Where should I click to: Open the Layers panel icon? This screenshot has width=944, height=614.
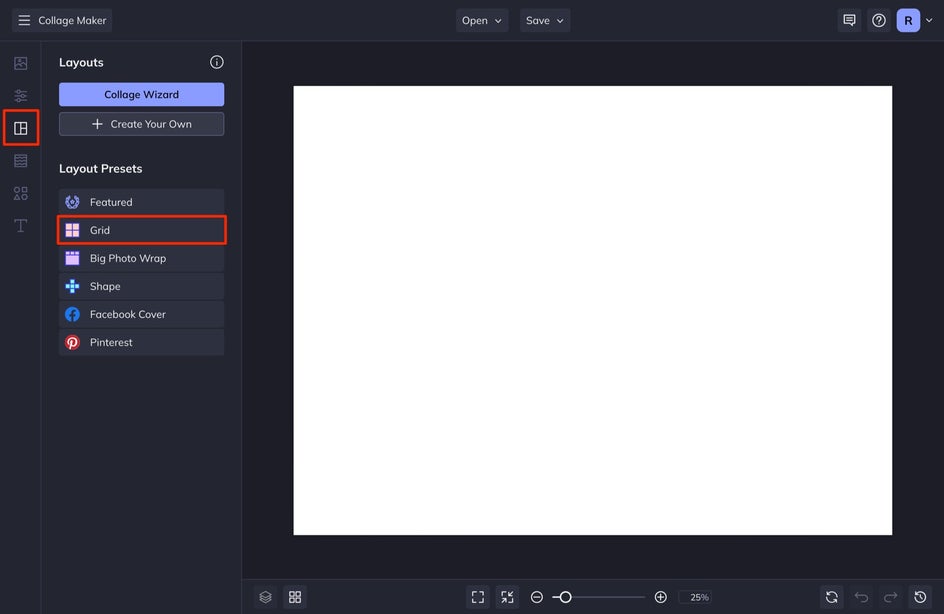[266, 597]
